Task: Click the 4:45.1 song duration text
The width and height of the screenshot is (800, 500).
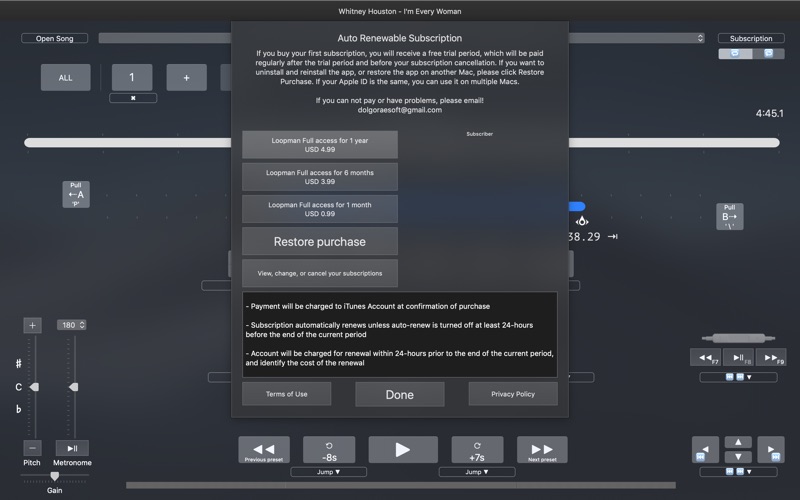Action: [x=769, y=113]
